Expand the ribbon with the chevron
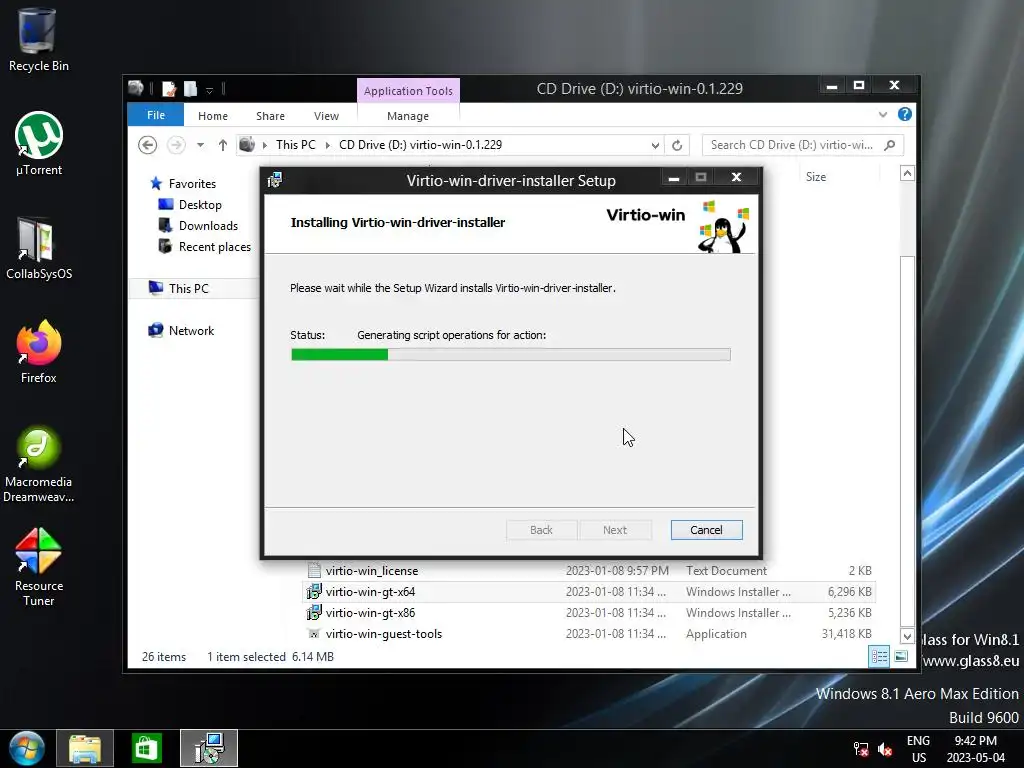 click(x=883, y=114)
